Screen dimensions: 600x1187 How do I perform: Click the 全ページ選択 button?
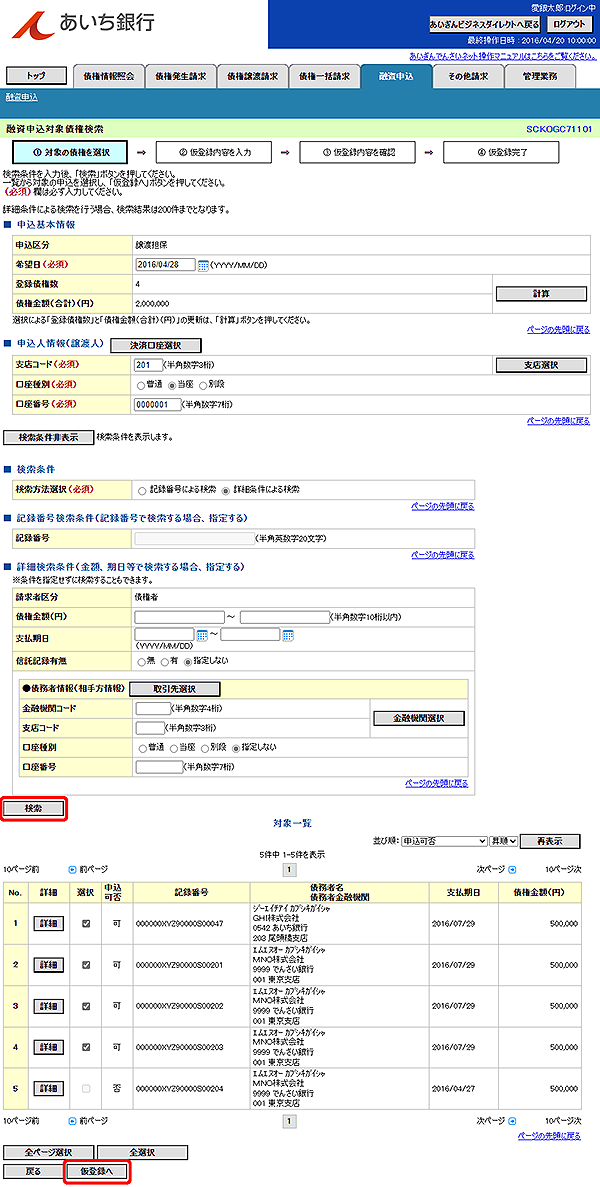tap(49, 1153)
